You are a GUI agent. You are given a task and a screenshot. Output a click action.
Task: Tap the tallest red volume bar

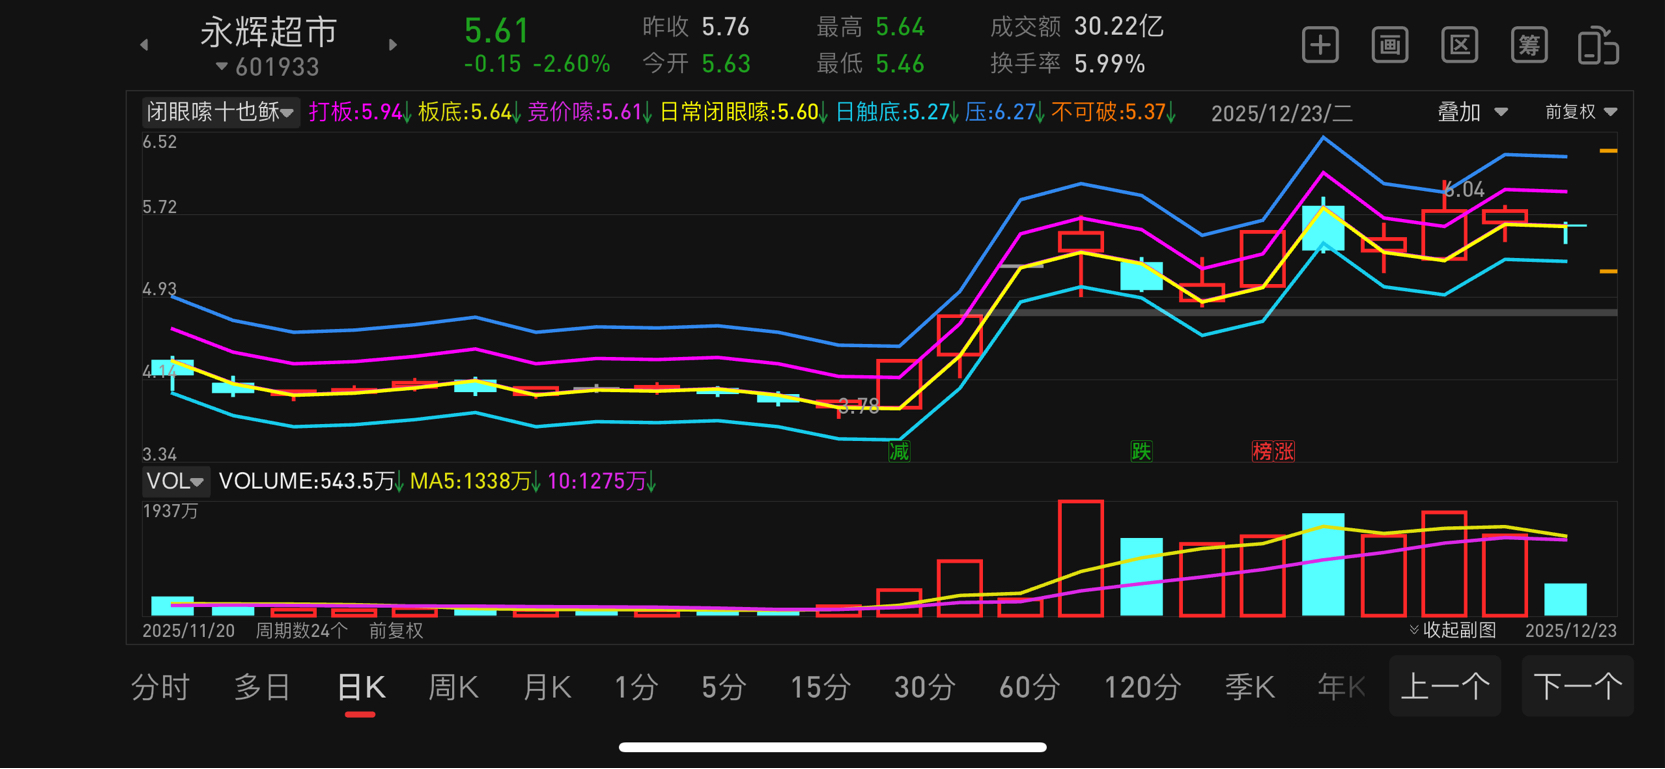(x=1081, y=558)
